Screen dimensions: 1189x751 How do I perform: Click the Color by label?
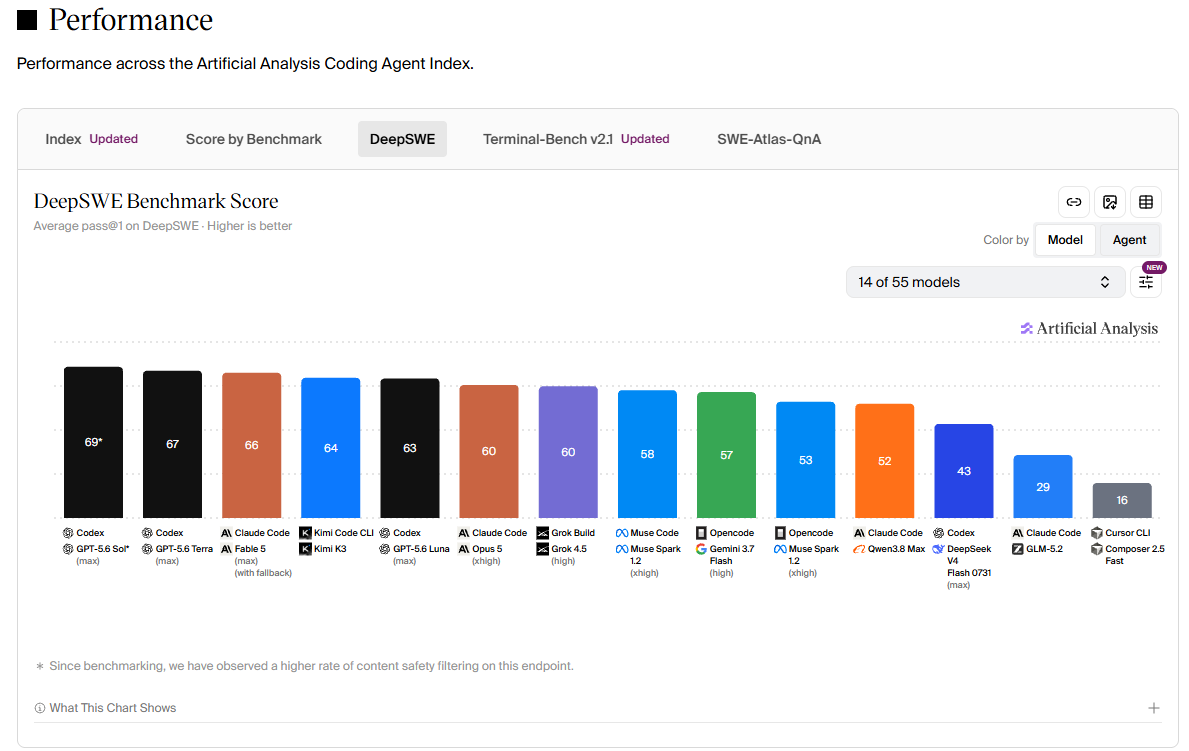(x=1005, y=240)
